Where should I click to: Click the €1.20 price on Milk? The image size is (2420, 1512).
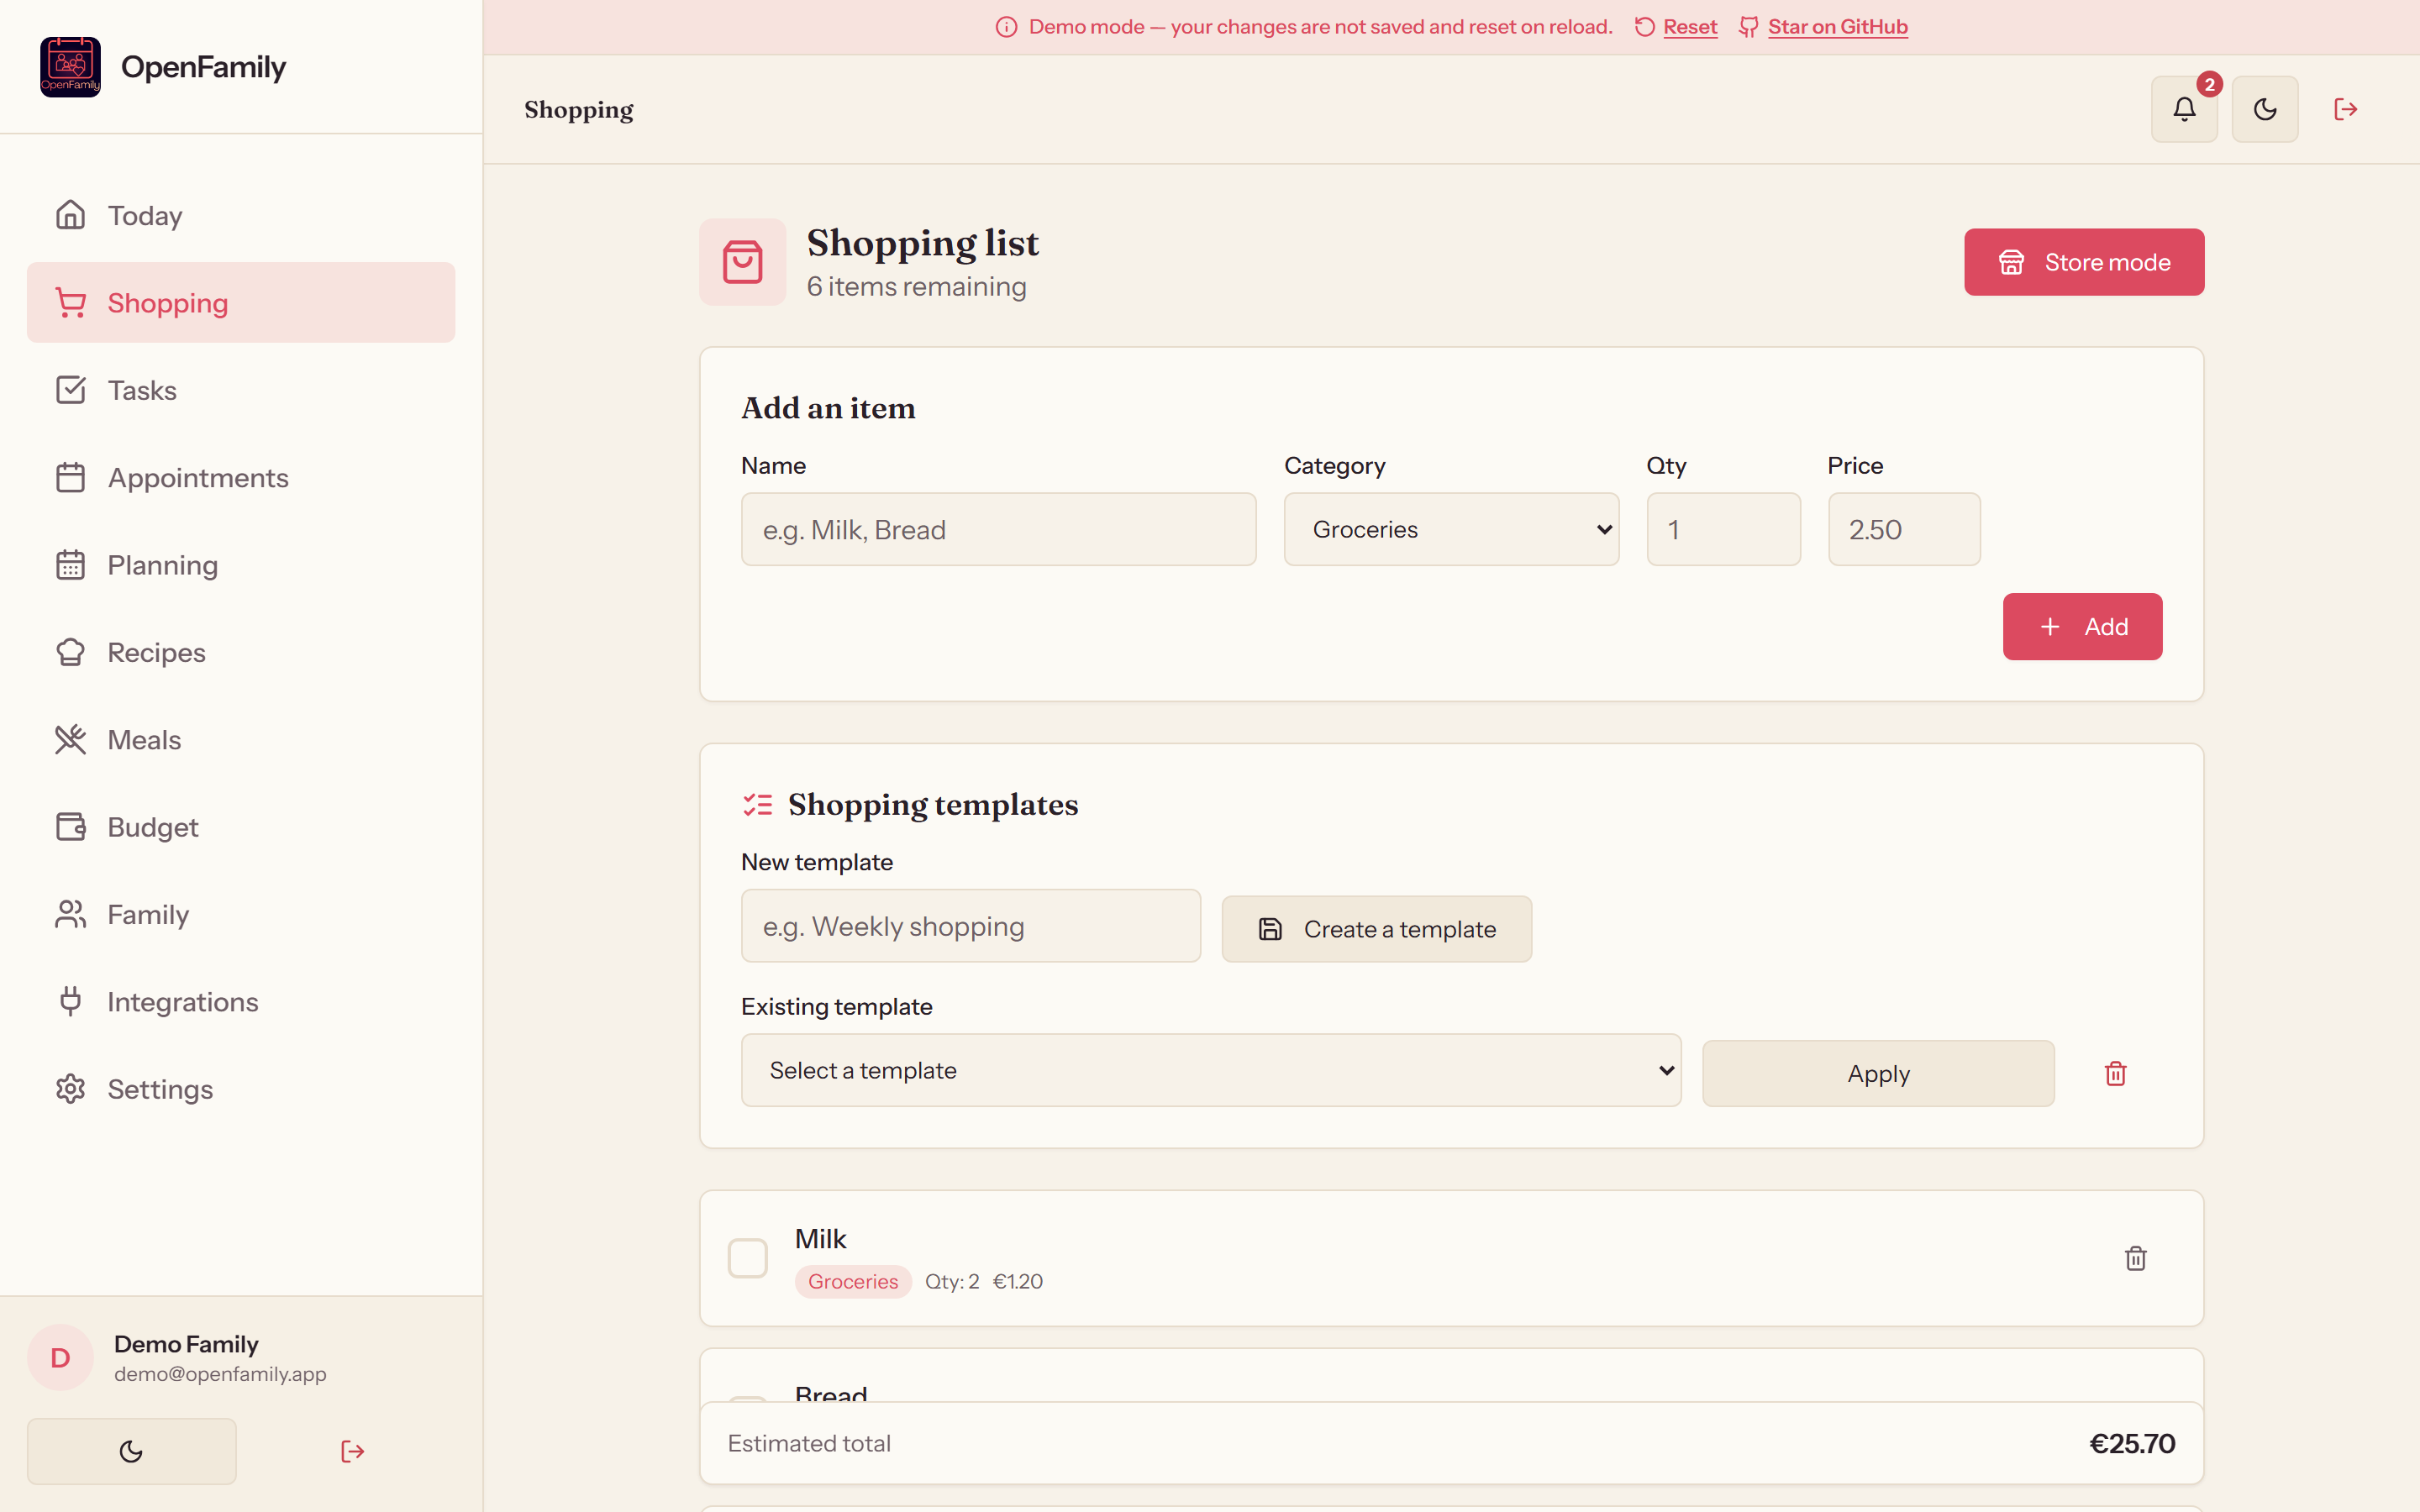point(1017,1281)
